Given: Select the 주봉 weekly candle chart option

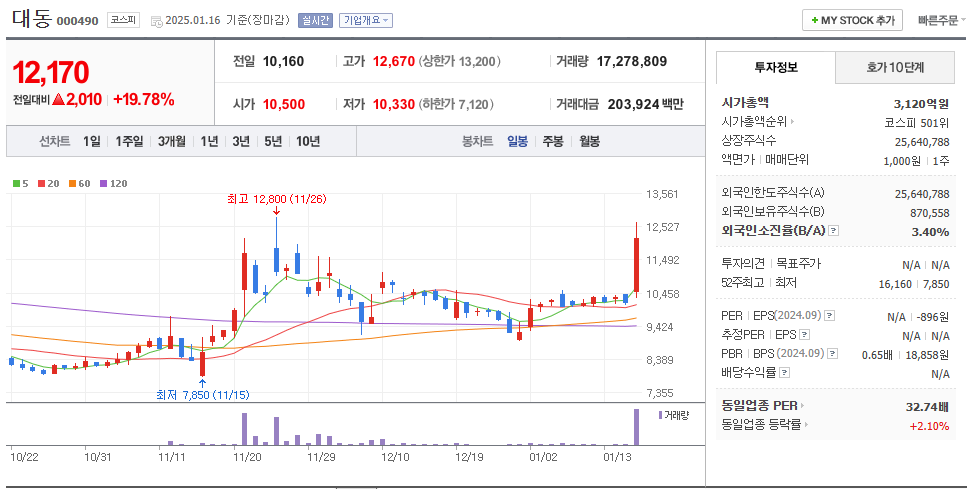Looking at the screenshot, I should (x=553, y=141).
